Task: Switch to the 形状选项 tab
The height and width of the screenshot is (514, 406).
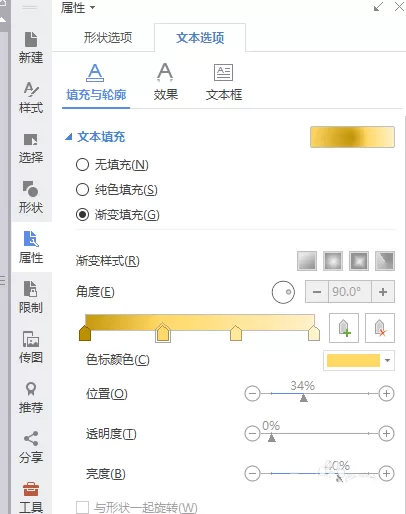Action: coord(108,38)
